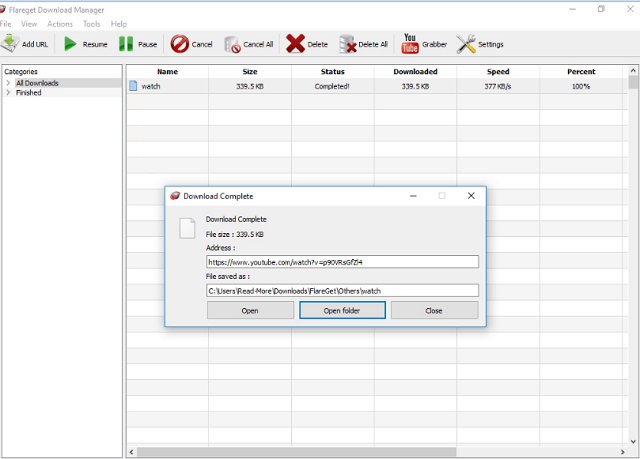The width and height of the screenshot is (640, 459).
Task: Click the Add URL toolbar icon
Action: click(x=10, y=43)
